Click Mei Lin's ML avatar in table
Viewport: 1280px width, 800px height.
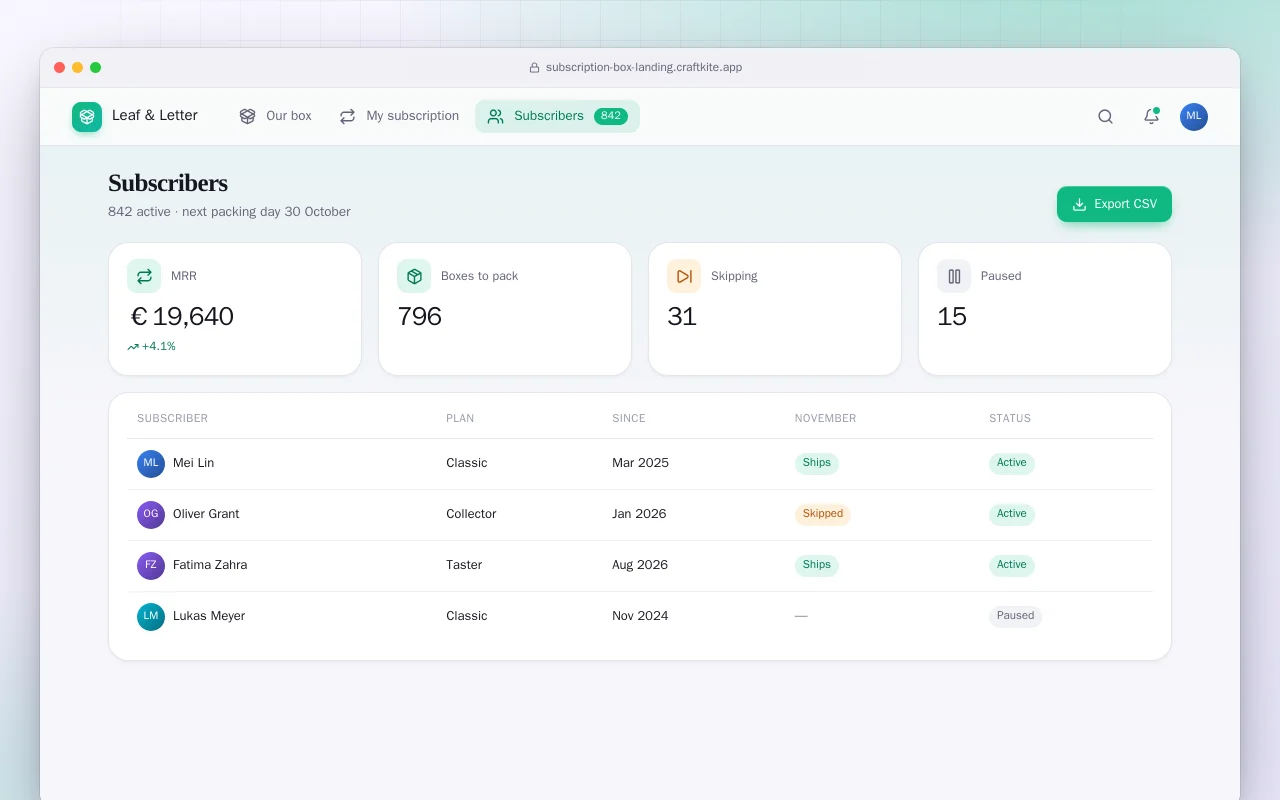[x=151, y=464]
